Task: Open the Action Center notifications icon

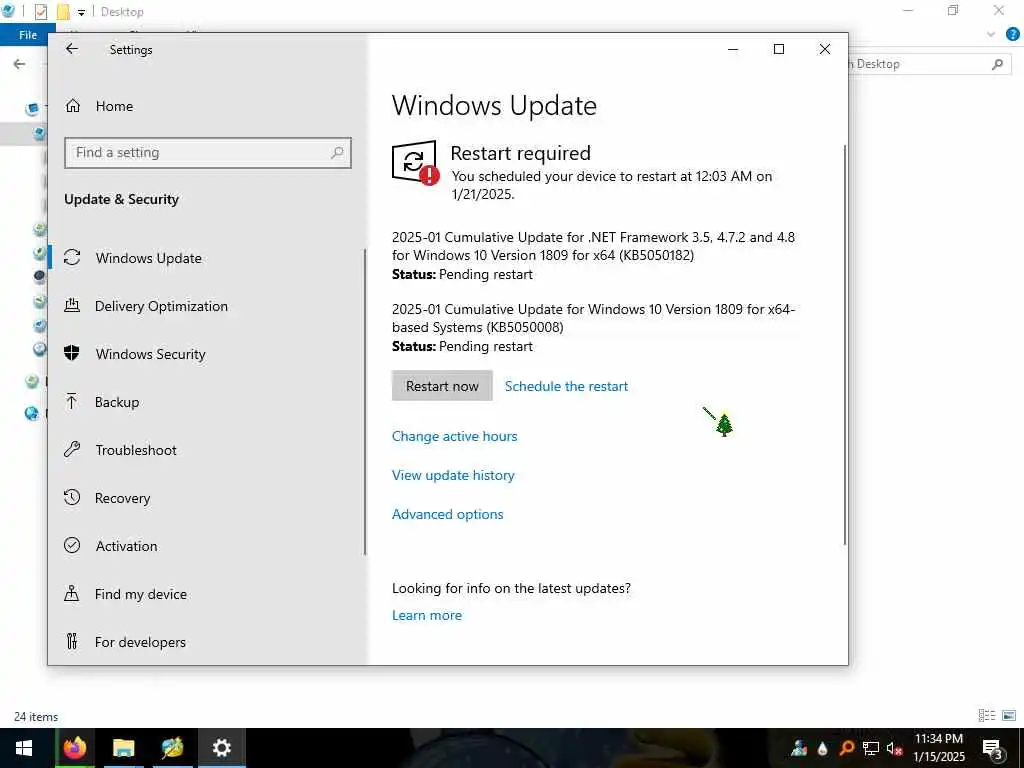Action: [992, 749]
